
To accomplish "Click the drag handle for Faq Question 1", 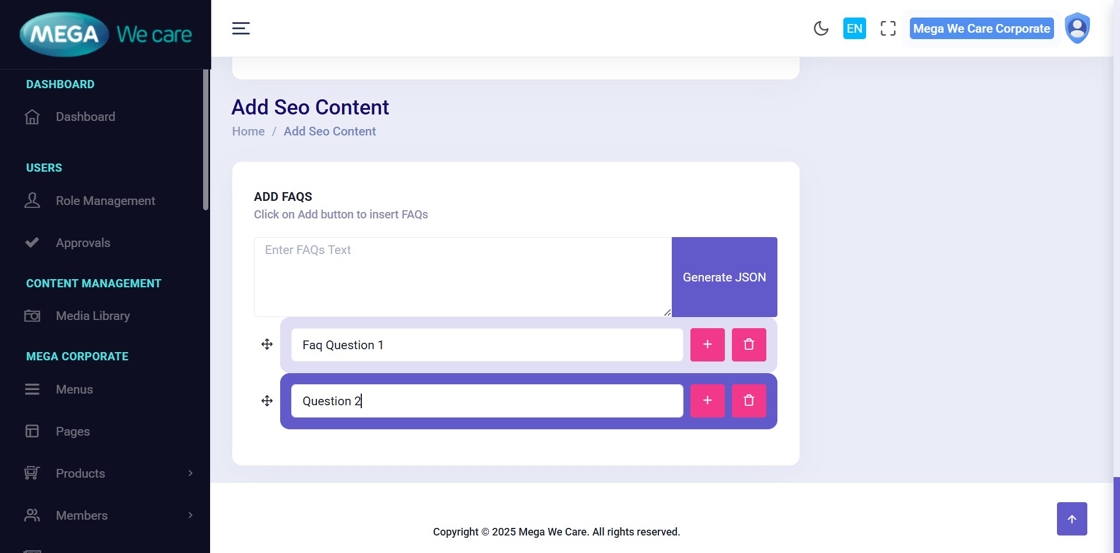I will click(267, 345).
